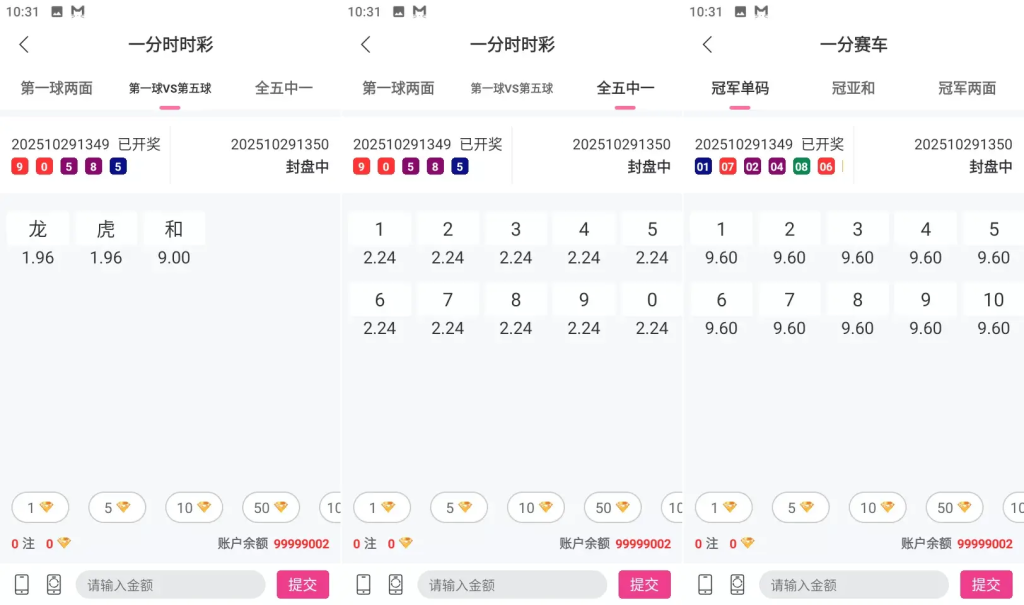This screenshot has height=605, width=1024.
Task: Toggle the 虎 tiger bet option
Action: pos(106,240)
